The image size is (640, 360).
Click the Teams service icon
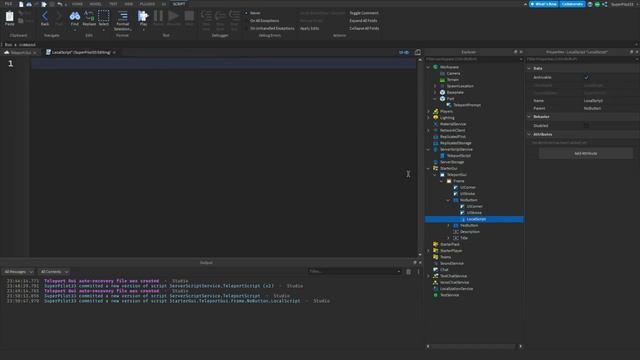[x=436, y=257]
